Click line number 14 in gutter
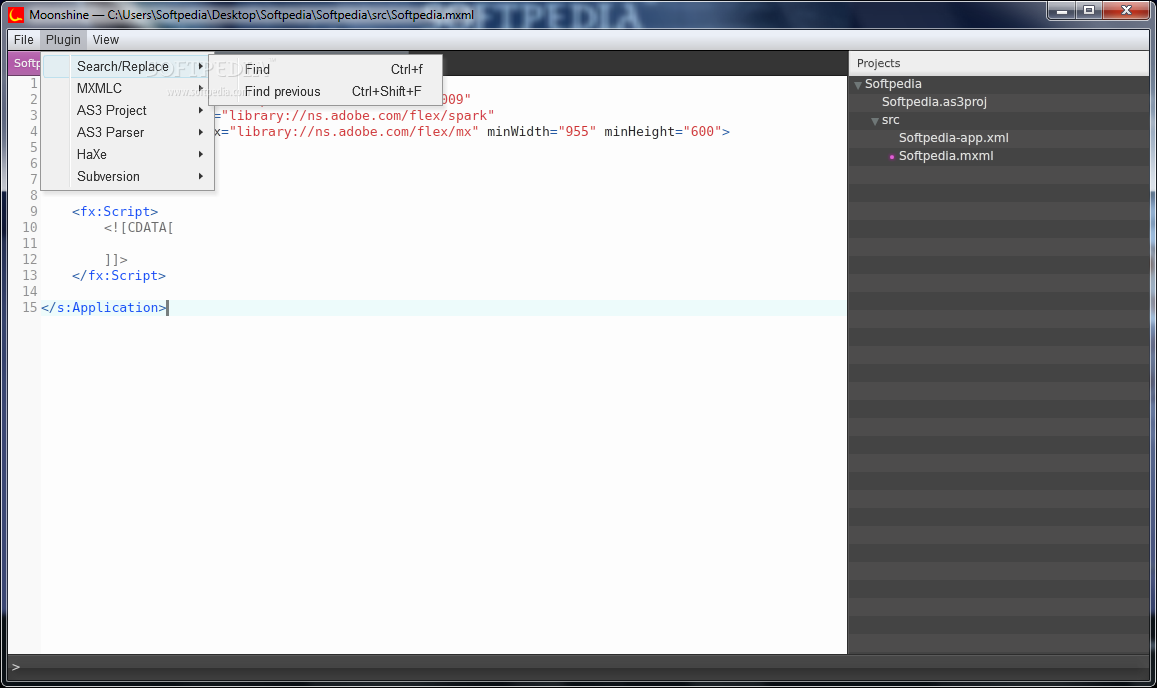The image size is (1157, 688). coord(30,292)
